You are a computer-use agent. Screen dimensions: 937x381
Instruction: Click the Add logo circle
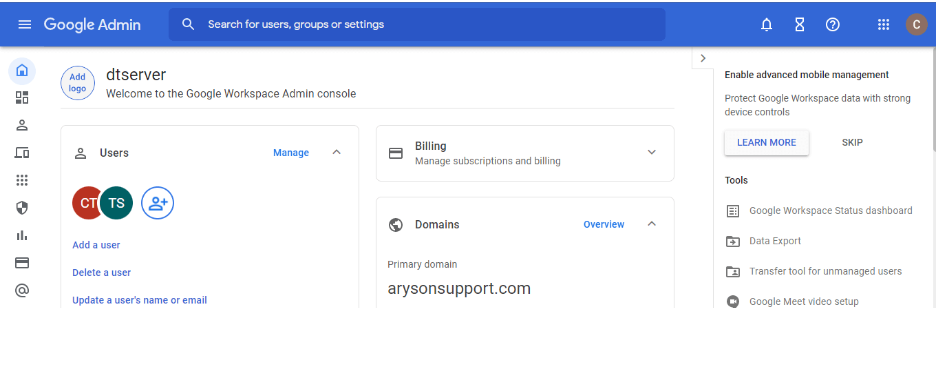click(x=78, y=83)
